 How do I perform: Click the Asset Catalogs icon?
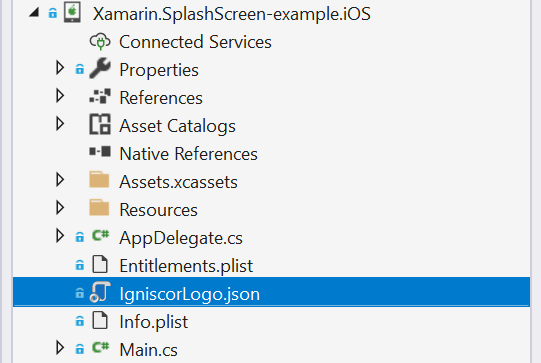click(100, 124)
